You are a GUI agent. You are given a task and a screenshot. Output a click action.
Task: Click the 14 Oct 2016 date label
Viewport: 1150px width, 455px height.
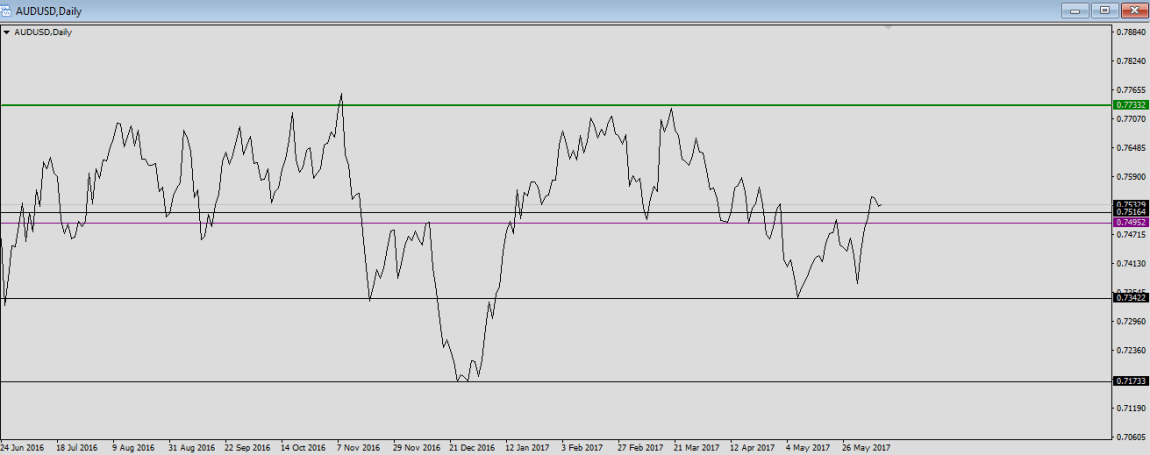[304, 447]
